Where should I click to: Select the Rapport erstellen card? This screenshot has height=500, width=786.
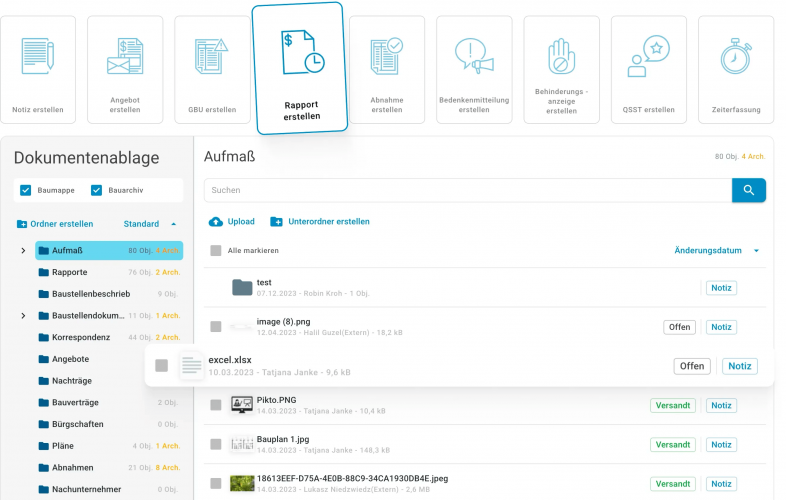pyautogui.click(x=300, y=69)
